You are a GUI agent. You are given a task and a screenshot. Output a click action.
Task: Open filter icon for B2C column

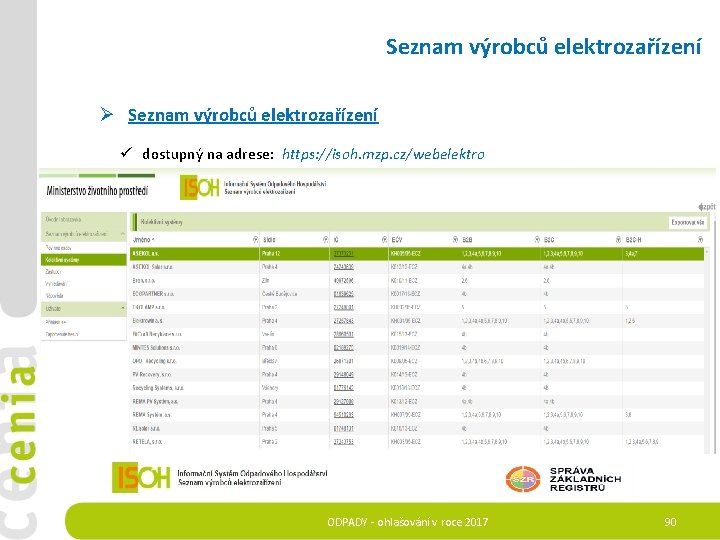618,239
